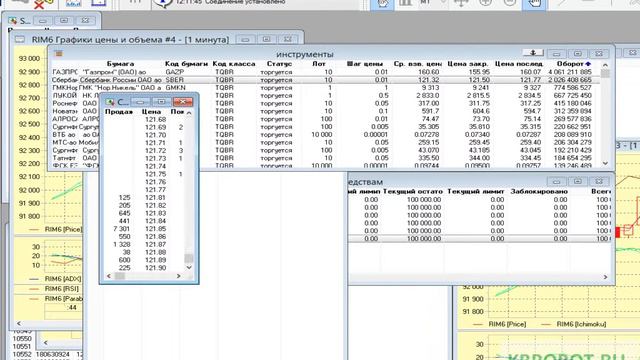Click the Код бумаги column header
Image resolution: width=640 pixels, height=360 pixels.
(186, 64)
